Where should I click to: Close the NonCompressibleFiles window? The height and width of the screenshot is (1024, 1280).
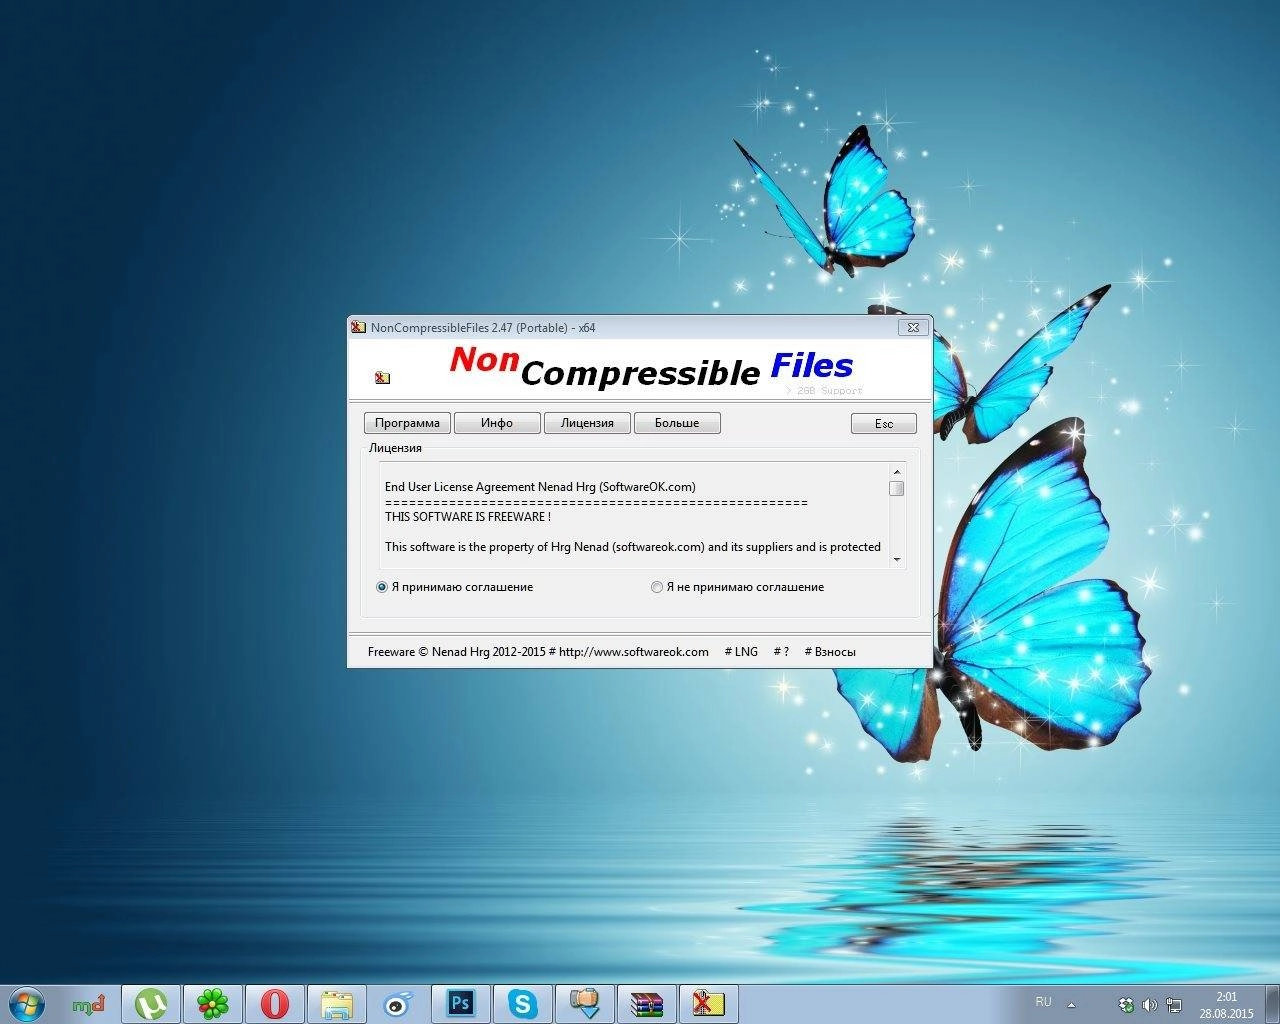912,327
